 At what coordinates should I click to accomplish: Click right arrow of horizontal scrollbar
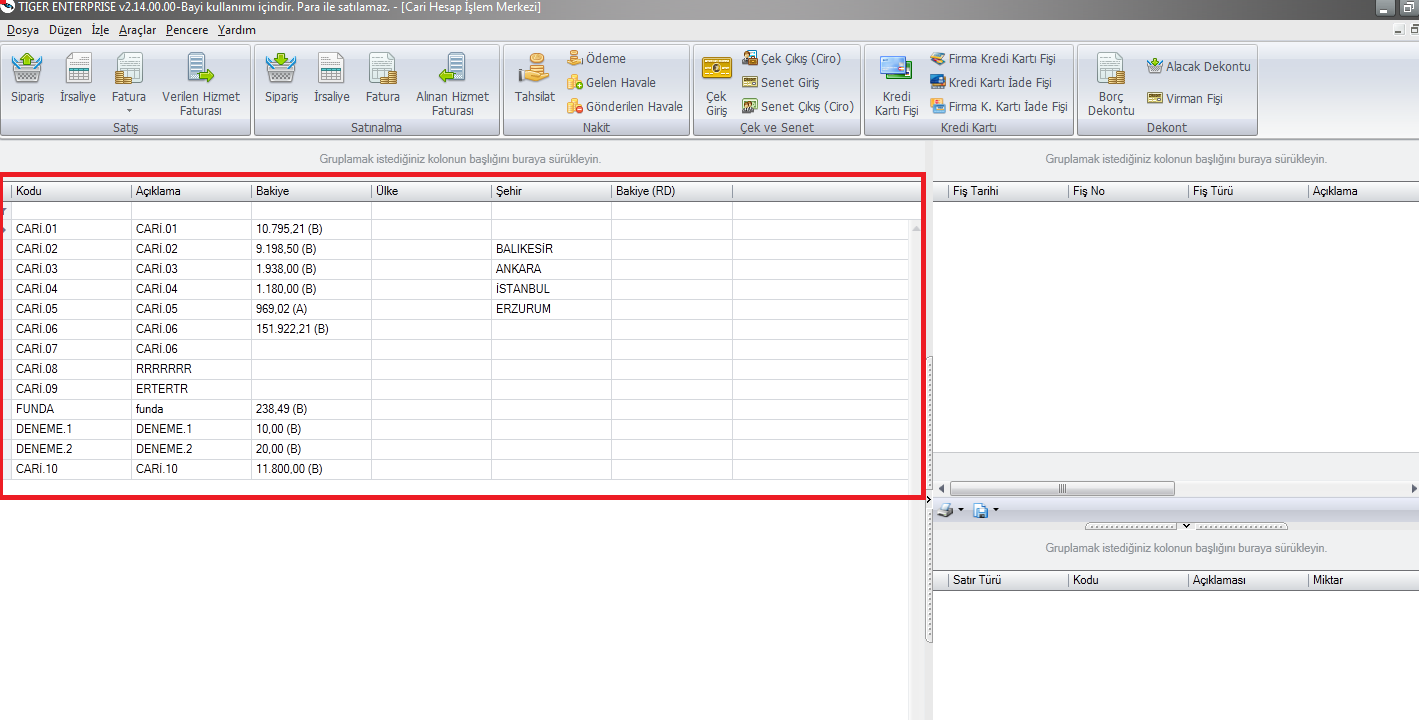click(1412, 488)
